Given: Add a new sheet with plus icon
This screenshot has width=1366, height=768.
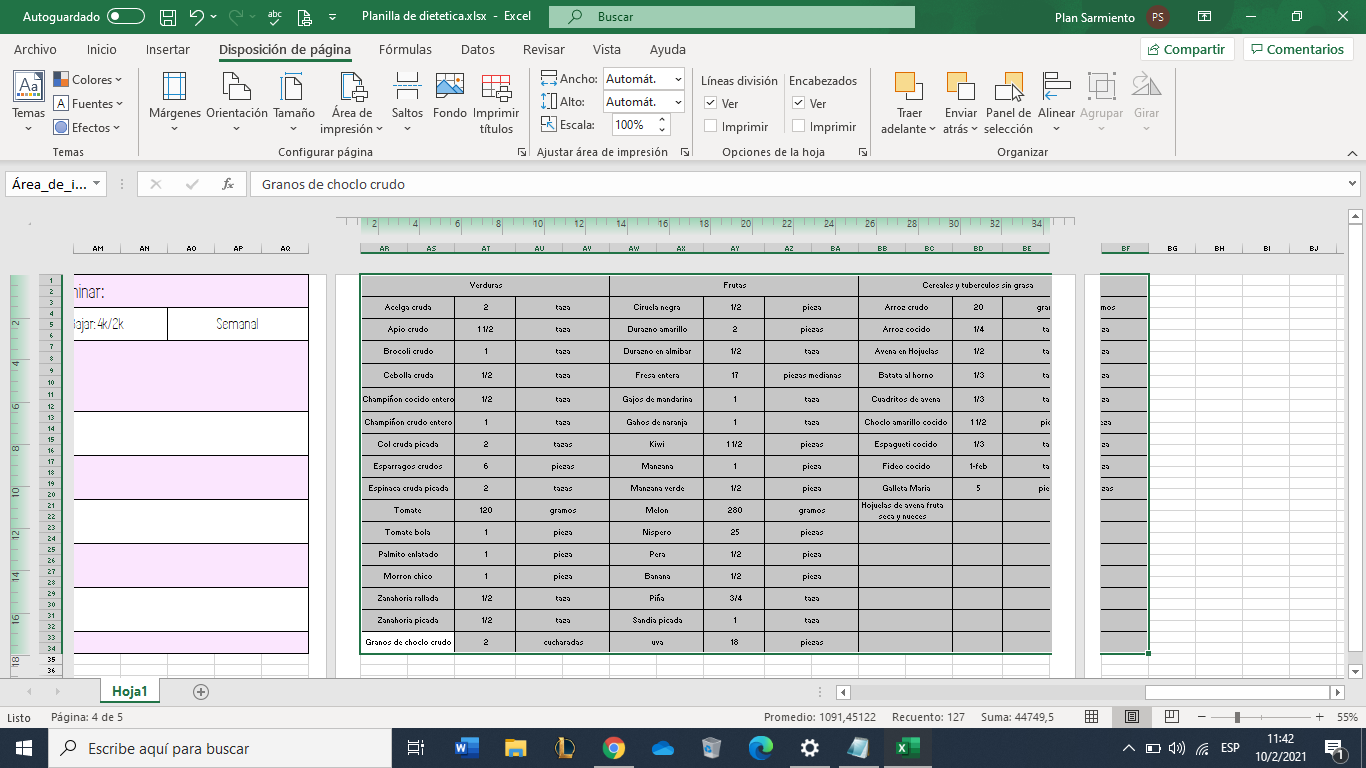Looking at the screenshot, I should [x=200, y=692].
